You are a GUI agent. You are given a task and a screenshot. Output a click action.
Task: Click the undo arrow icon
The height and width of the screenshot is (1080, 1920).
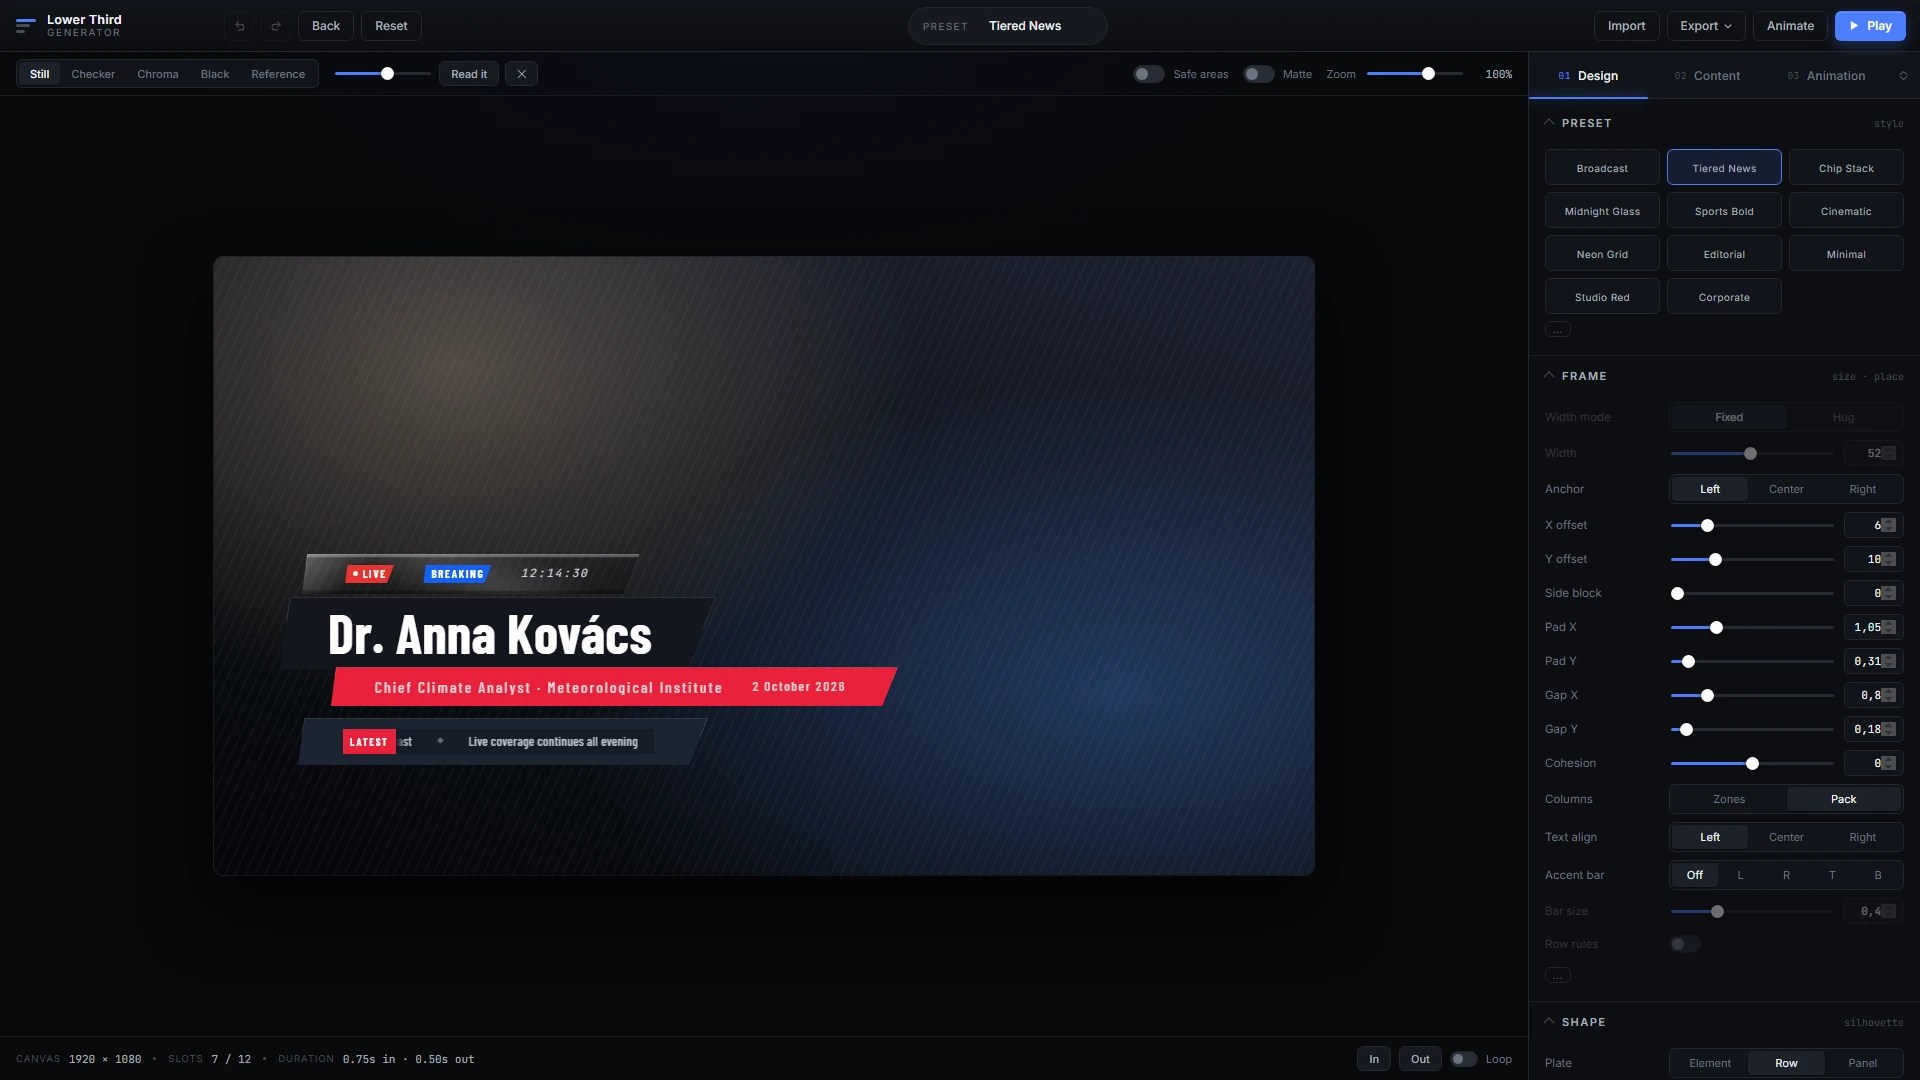[240, 26]
